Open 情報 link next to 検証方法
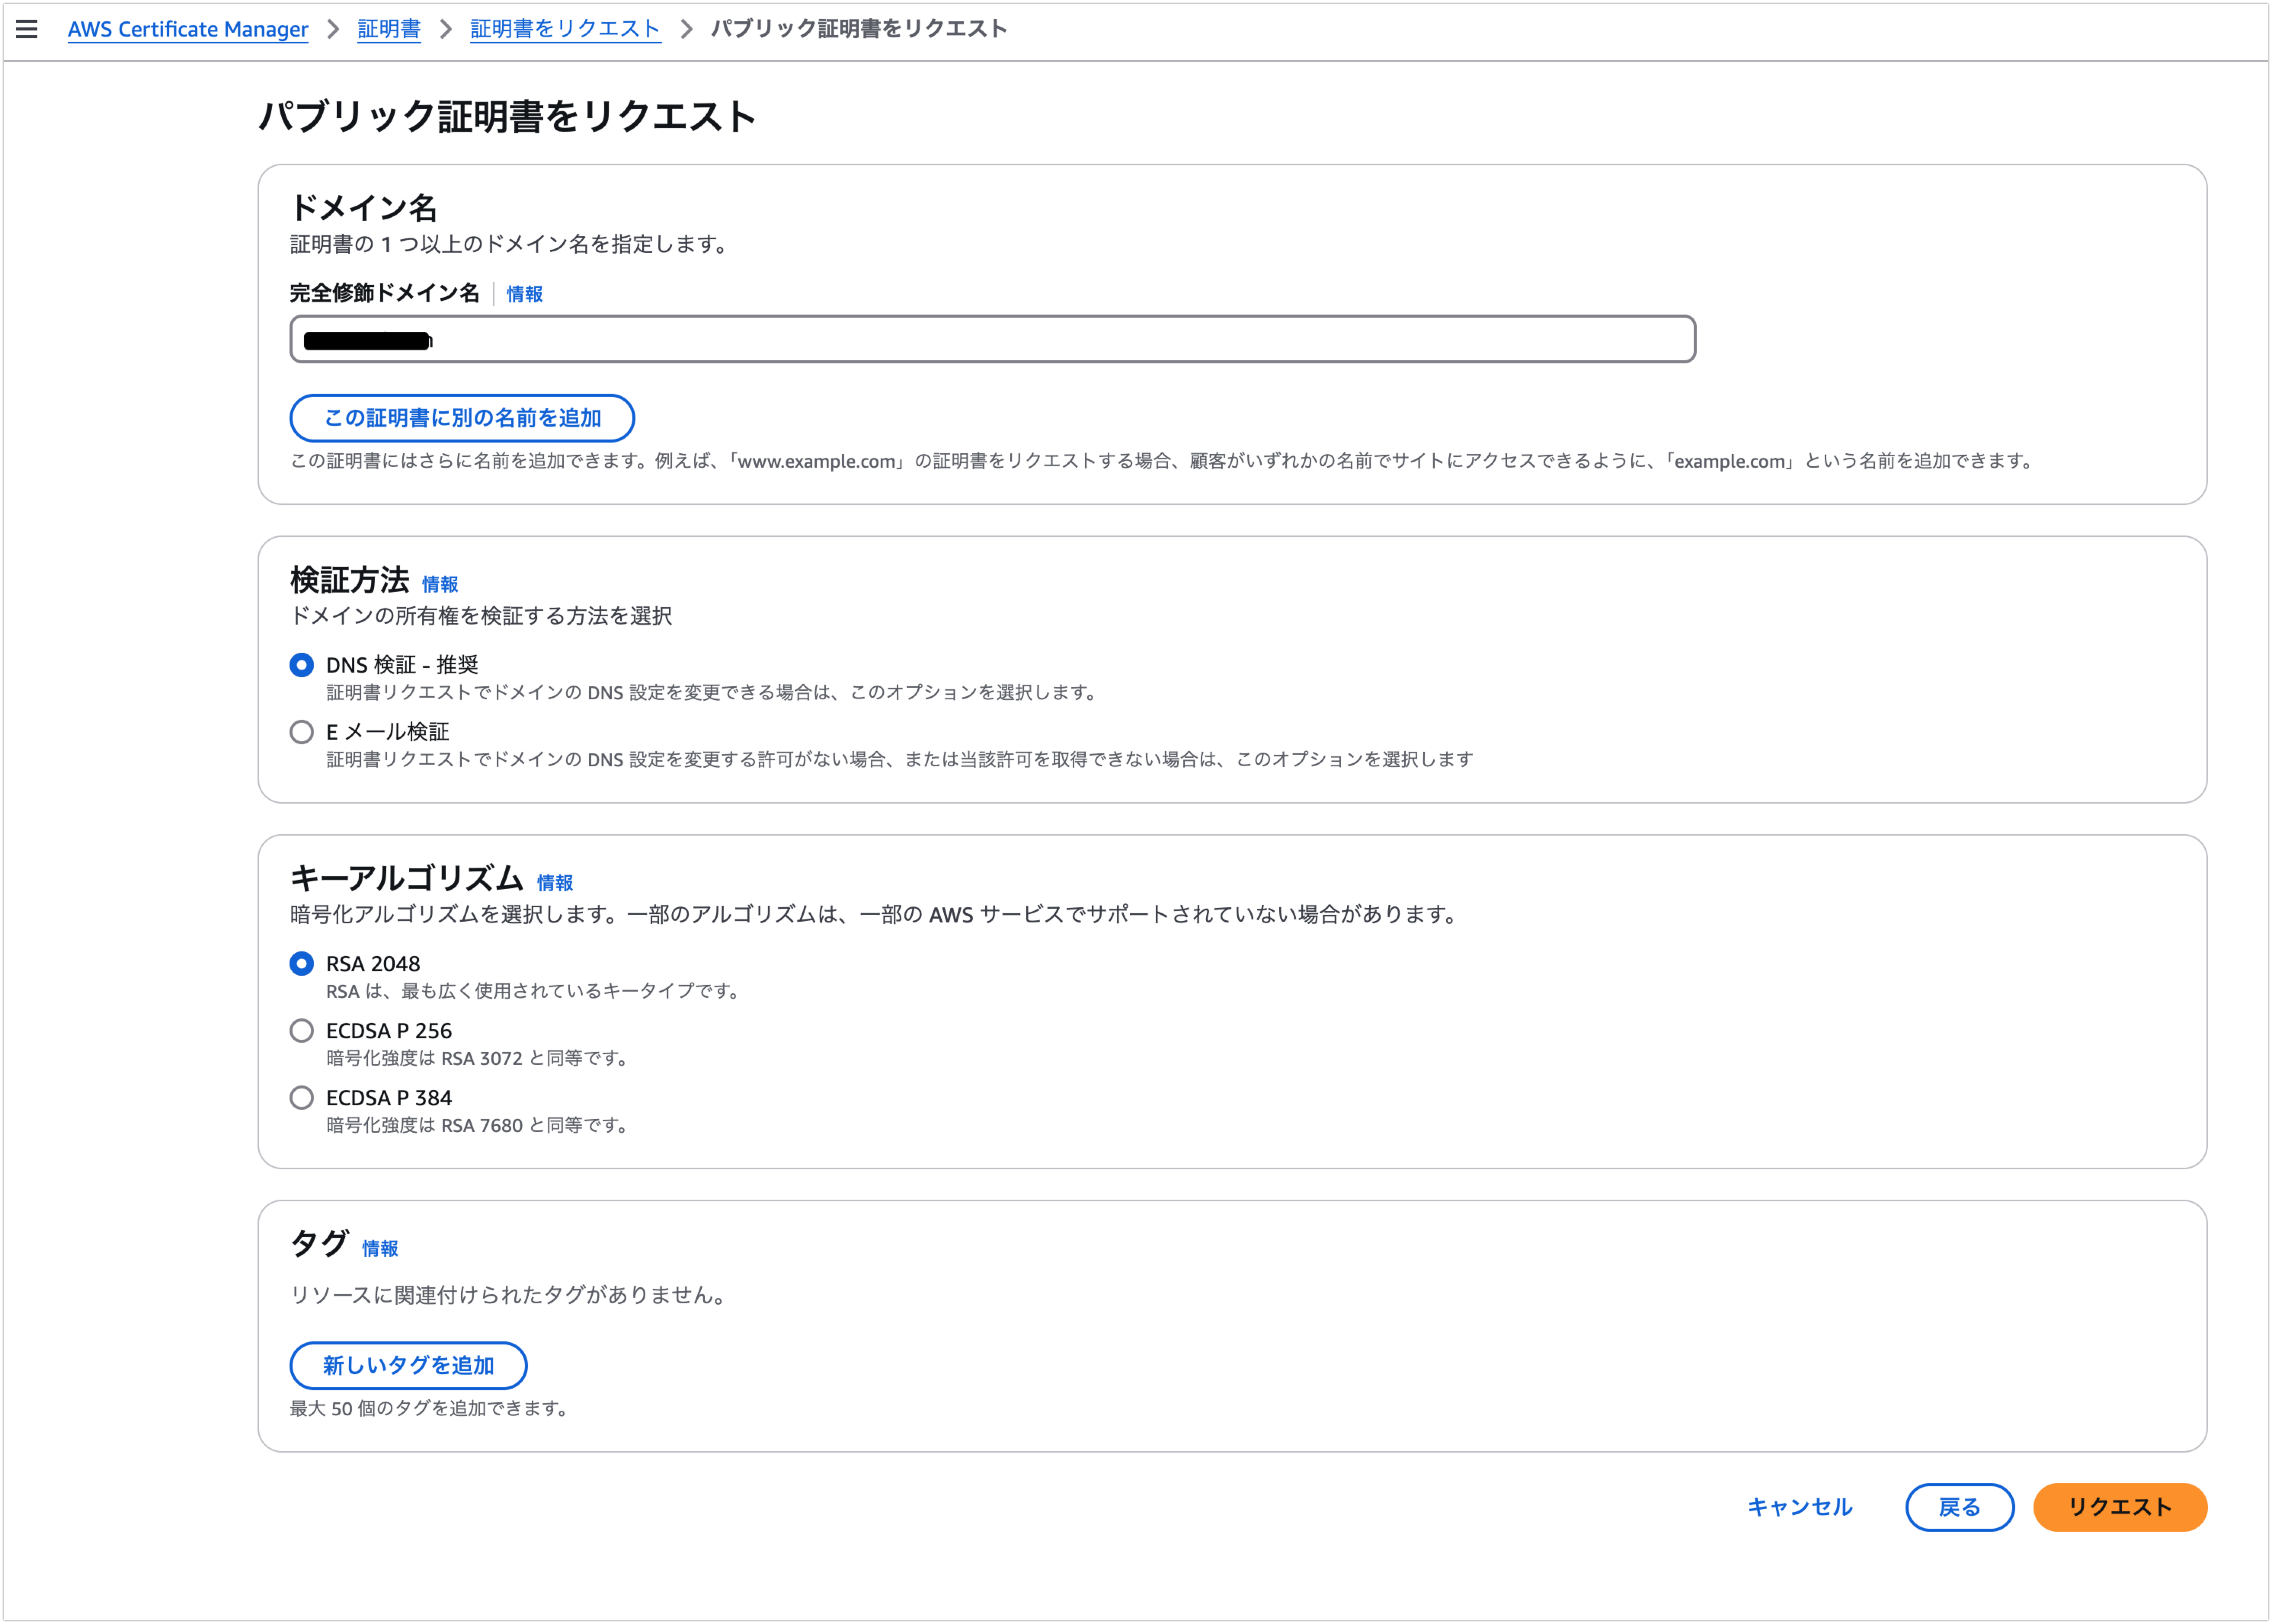The height and width of the screenshot is (1624, 2272). pyautogui.click(x=440, y=584)
